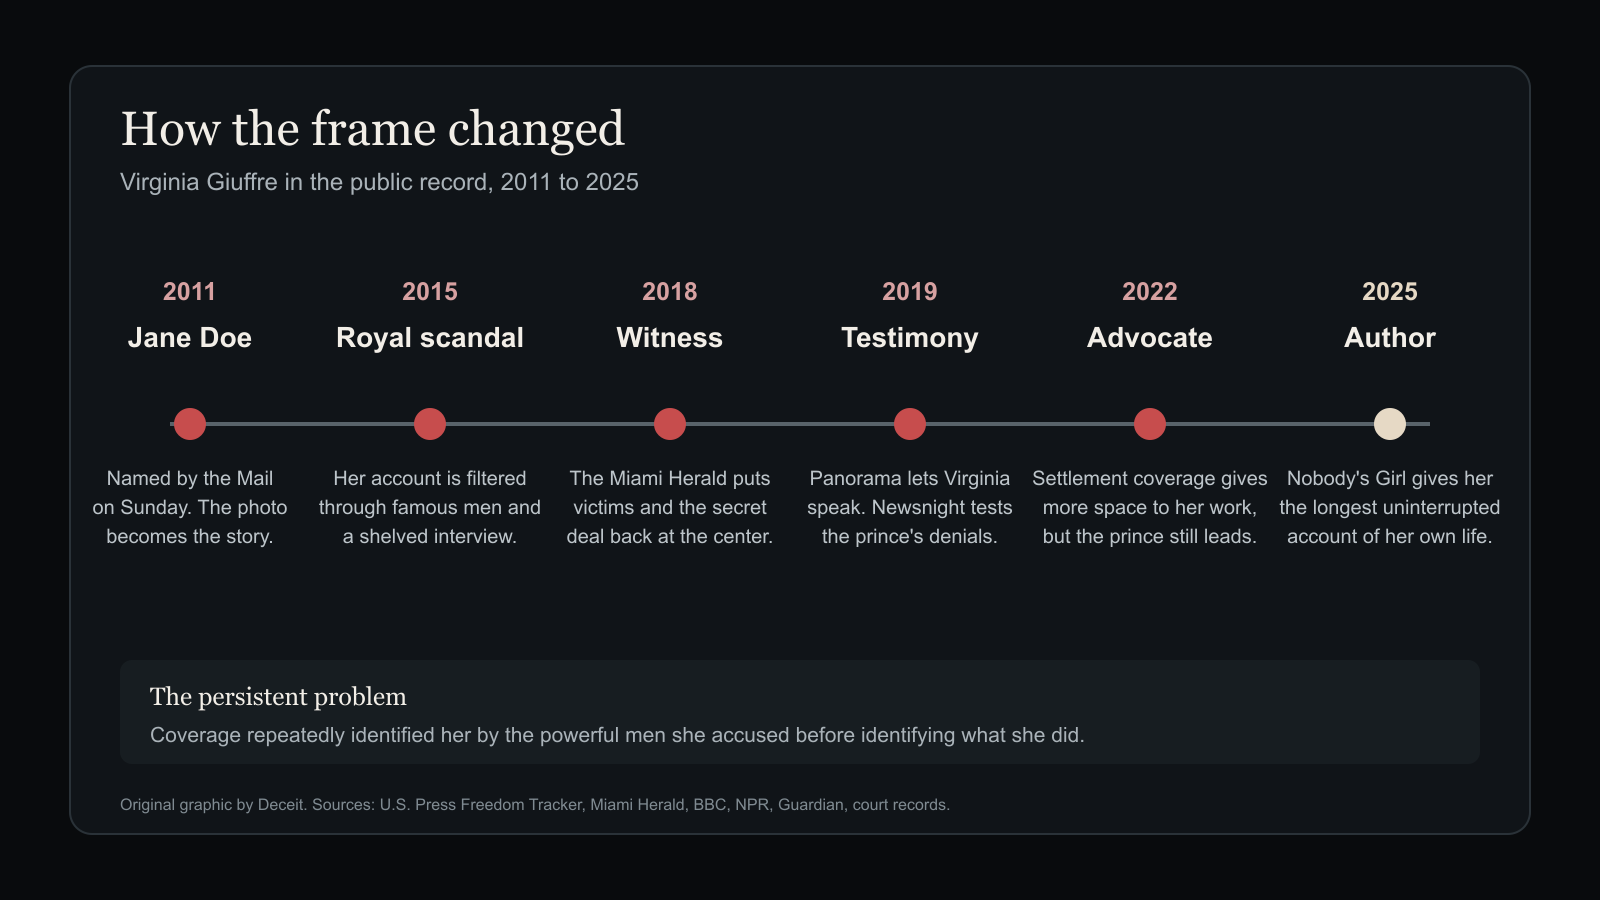
Task: Select the "How the frame changed" title
Action: (x=372, y=129)
